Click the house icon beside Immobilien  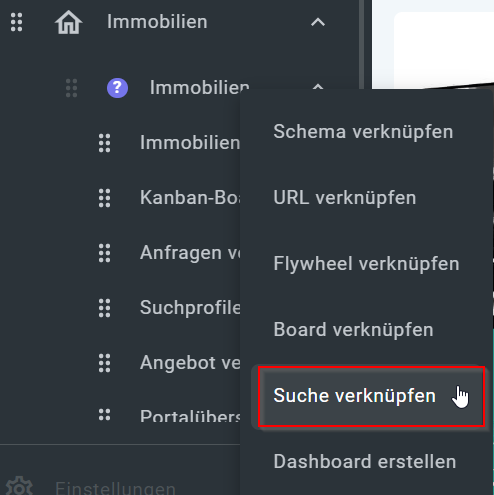(68, 22)
